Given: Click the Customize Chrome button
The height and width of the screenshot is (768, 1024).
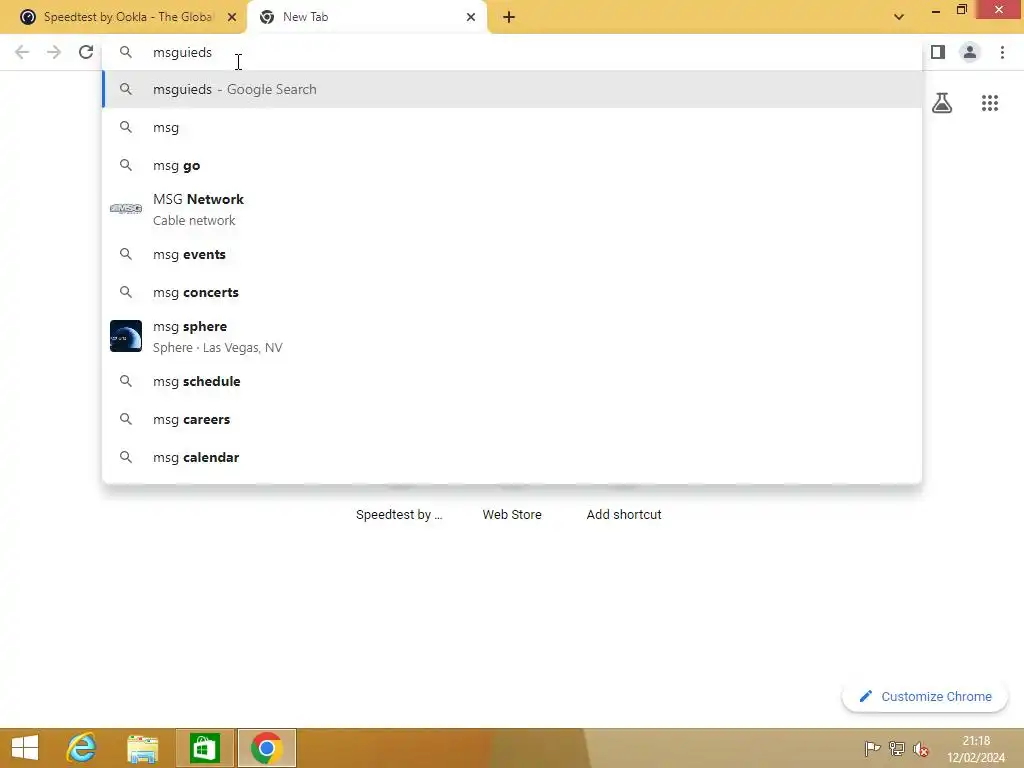Looking at the screenshot, I should point(925,697).
